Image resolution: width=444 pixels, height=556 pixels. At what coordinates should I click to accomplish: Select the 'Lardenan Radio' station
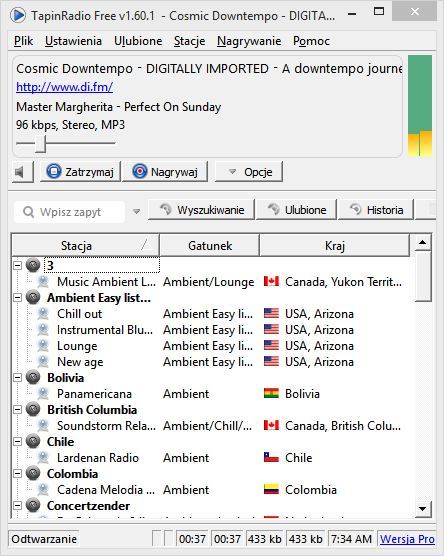point(98,457)
